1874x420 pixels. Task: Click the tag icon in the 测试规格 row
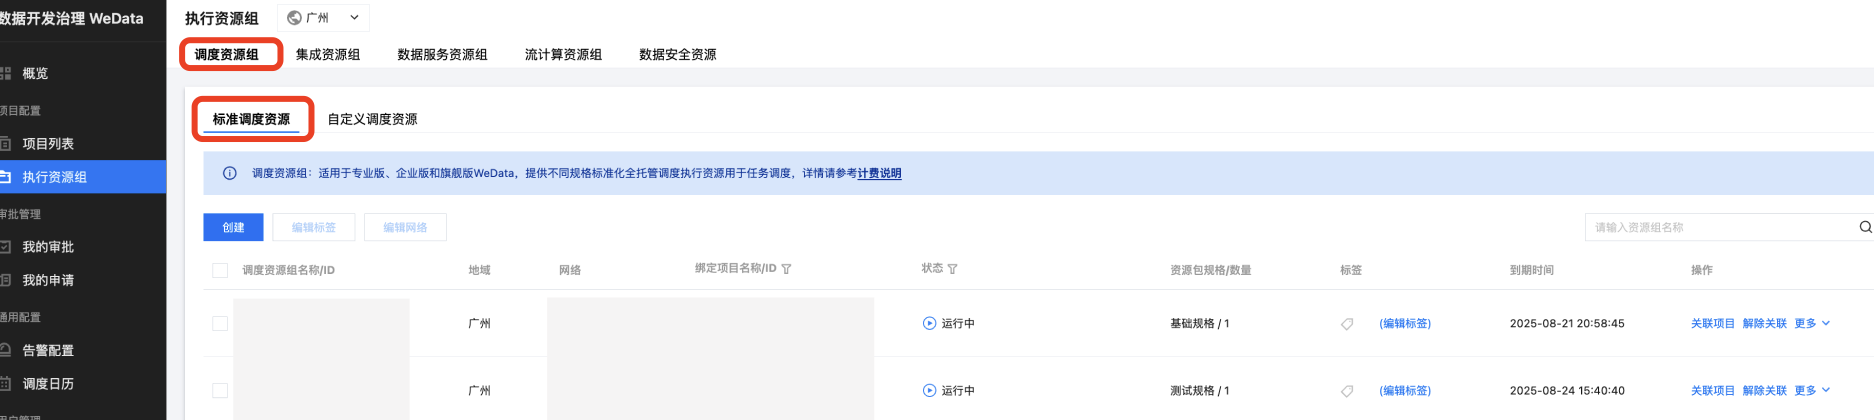[x=1347, y=391]
